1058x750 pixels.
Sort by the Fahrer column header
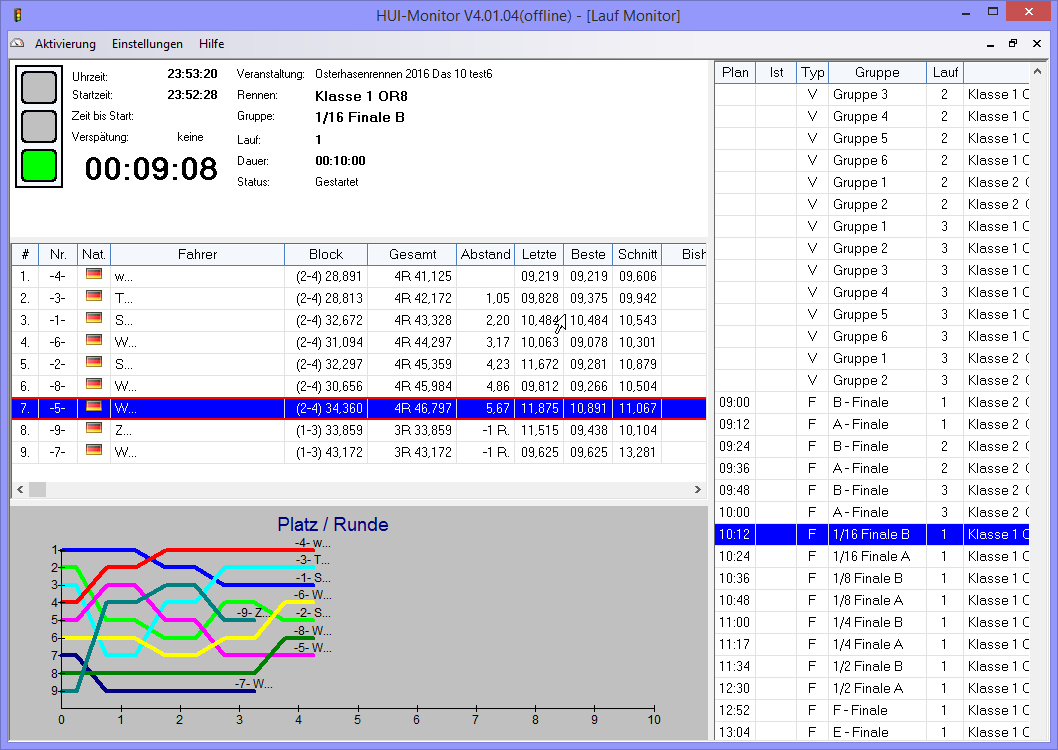(x=197, y=254)
